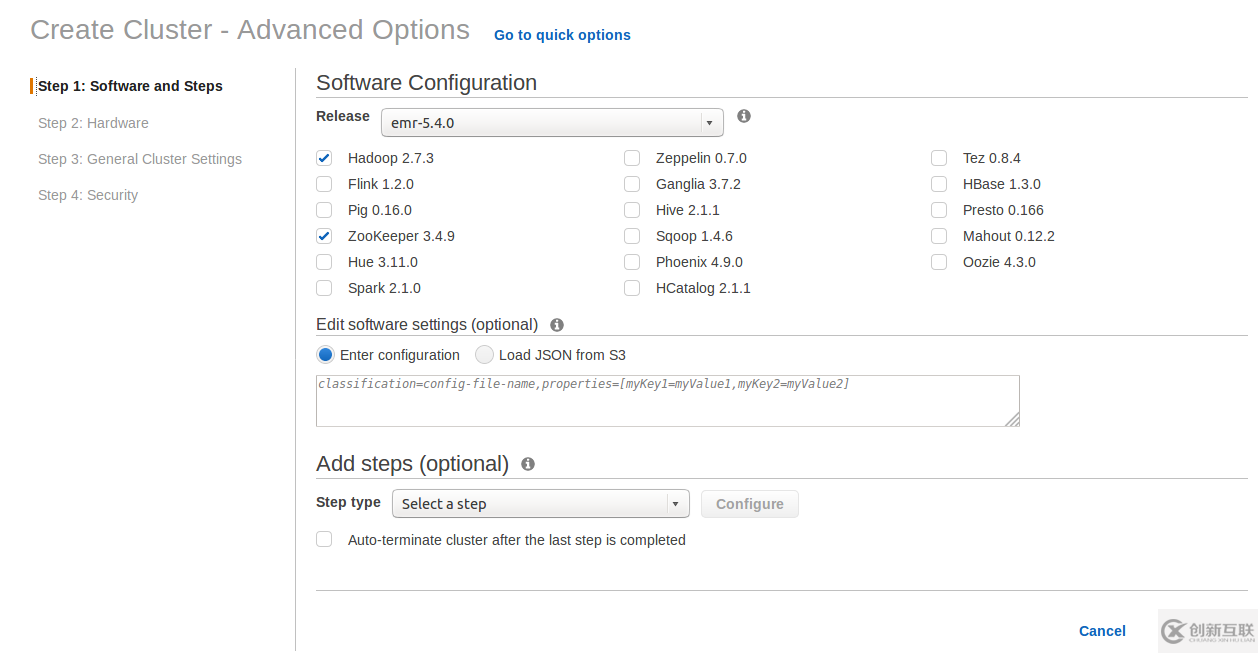Screen dimensions: 1258x653
Task: Enable the Zeppelin 0.7.0 checkbox
Action: point(632,158)
